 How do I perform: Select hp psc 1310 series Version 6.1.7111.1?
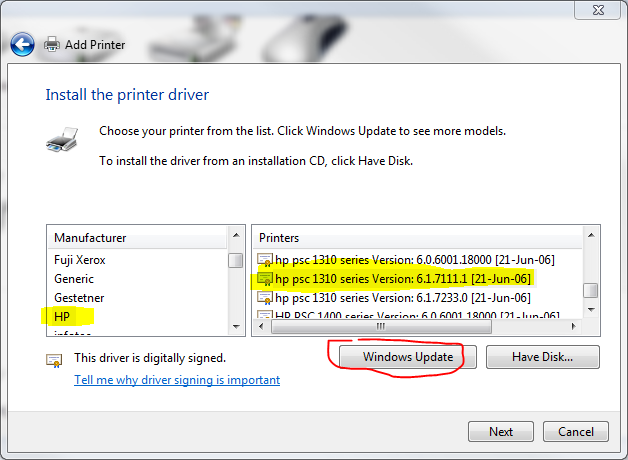coord(403,279)
